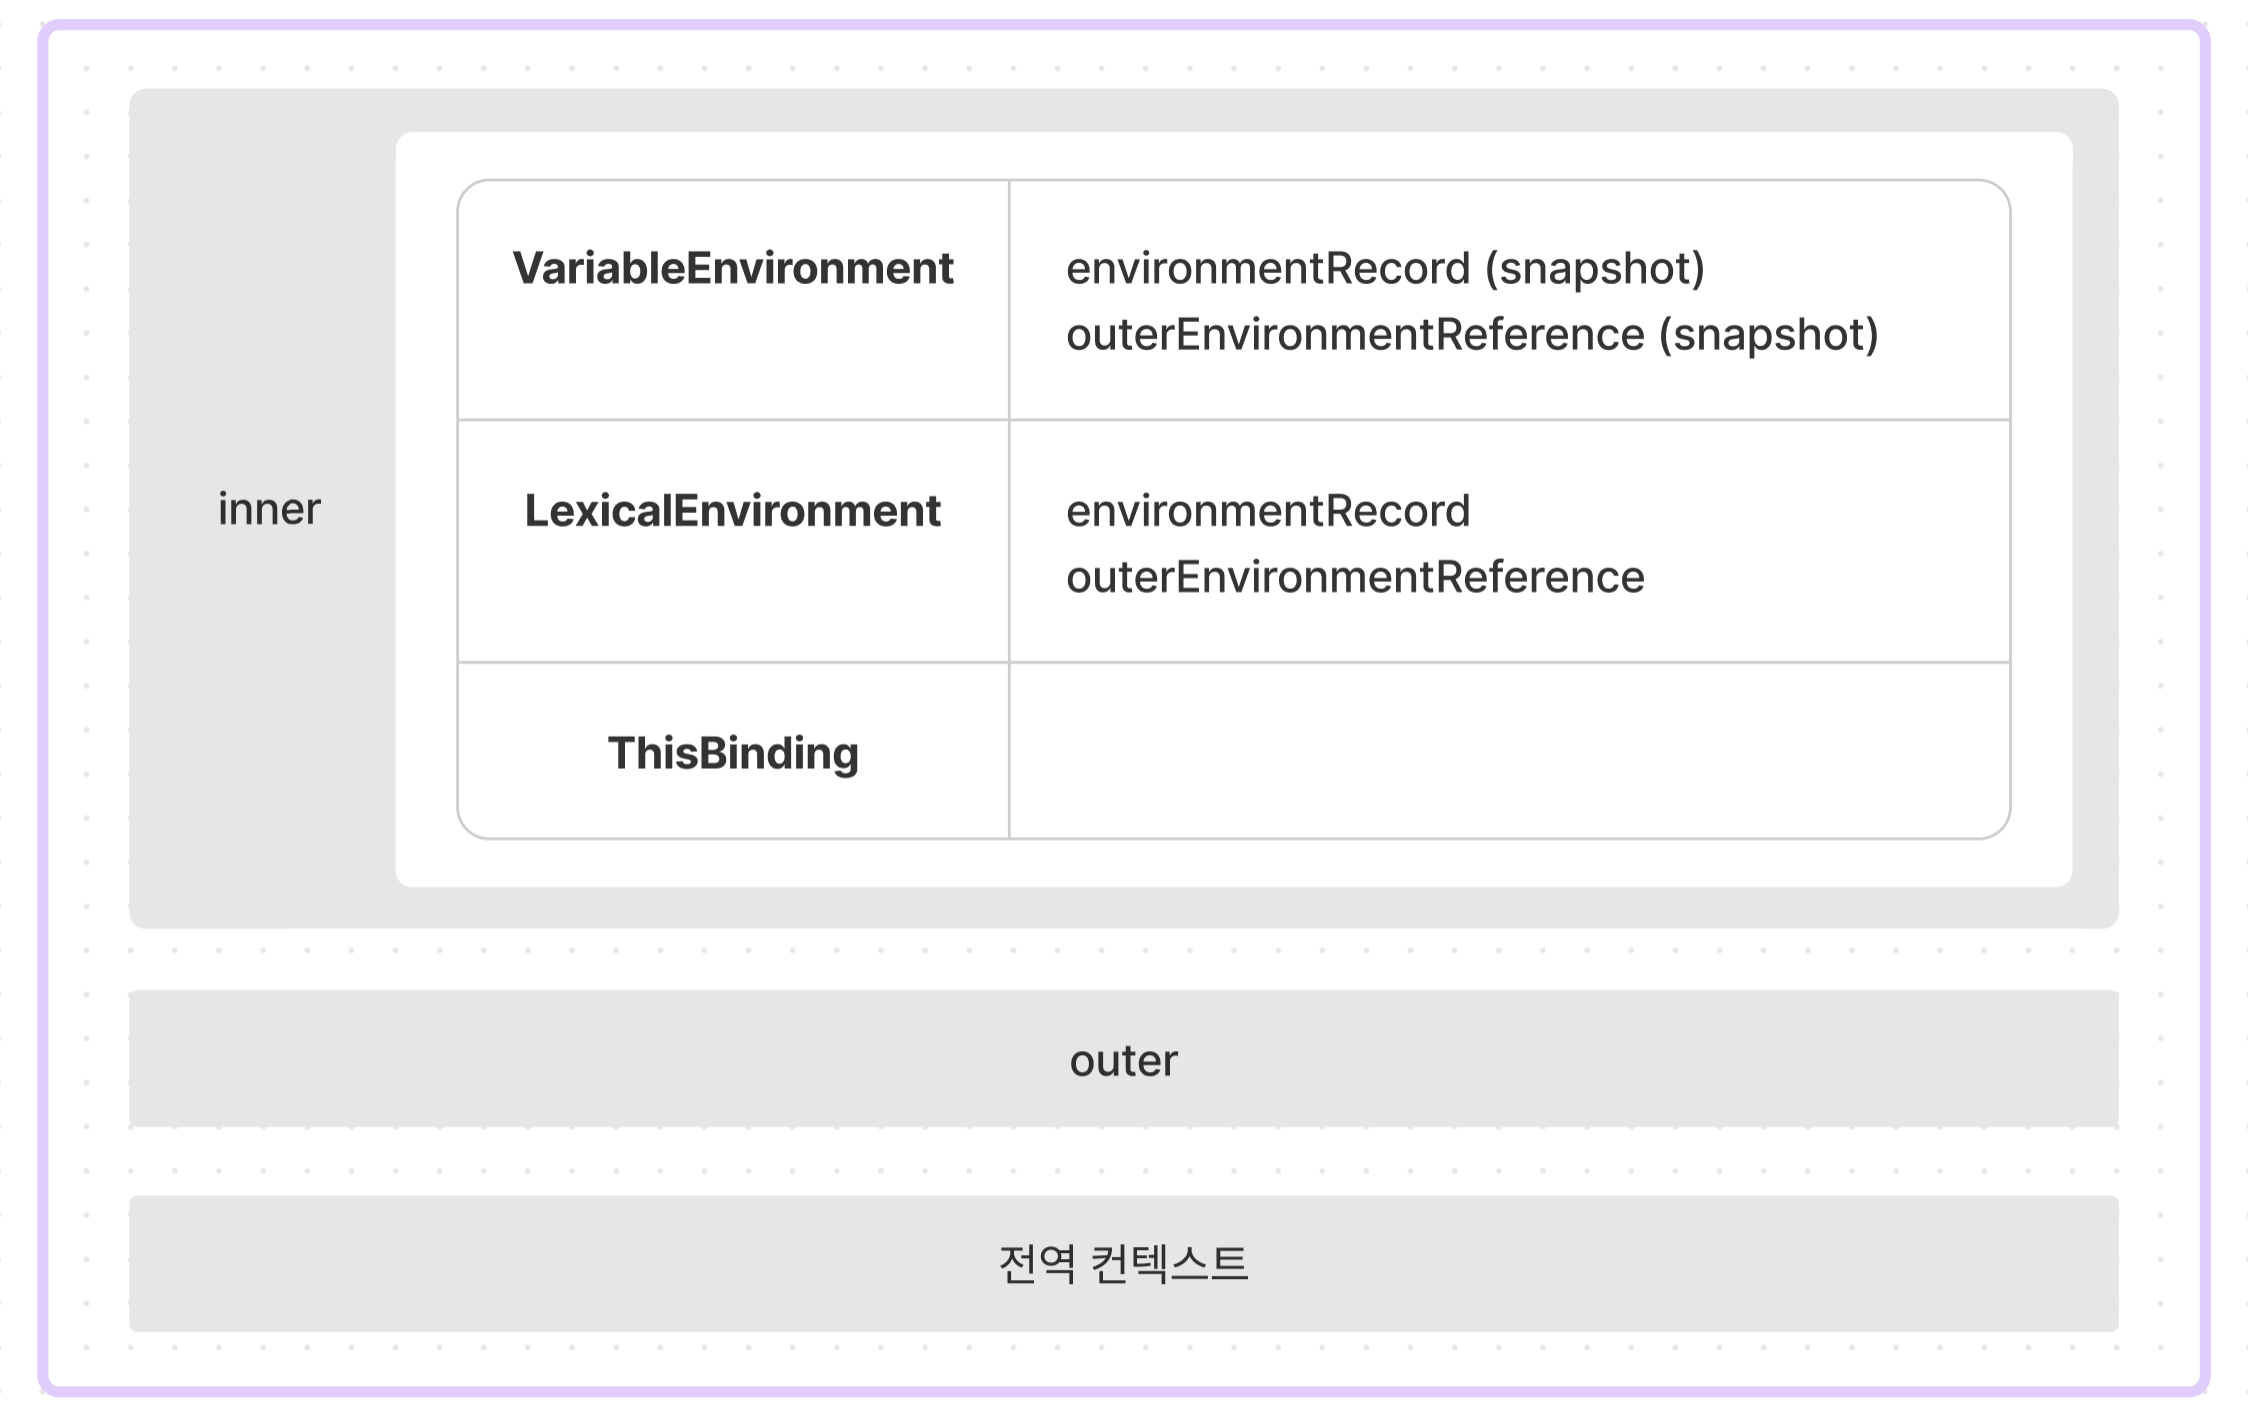
Task: Click dotted gap between outer and 전역 컨텍스트
Action: [x=1123, y=1161]
